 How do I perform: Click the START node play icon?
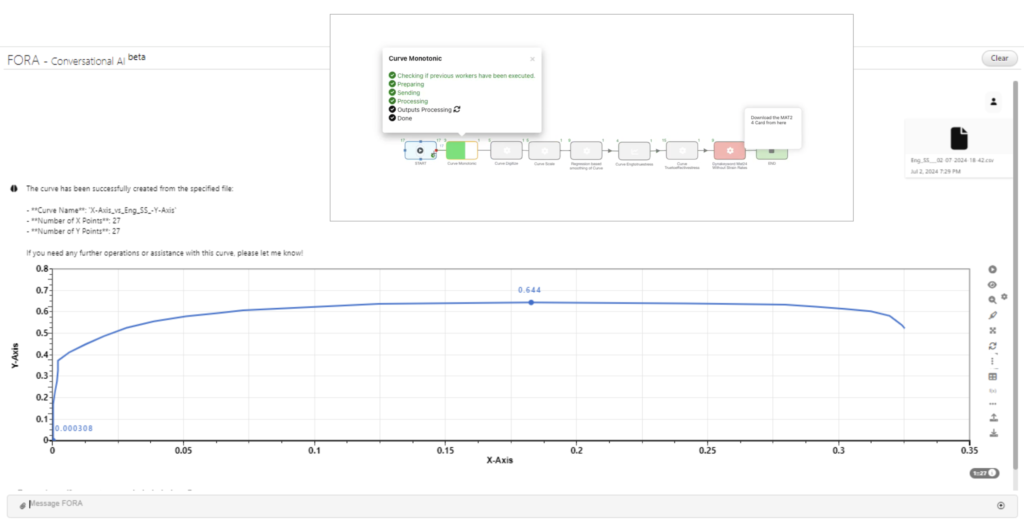[x=420, y=151]
